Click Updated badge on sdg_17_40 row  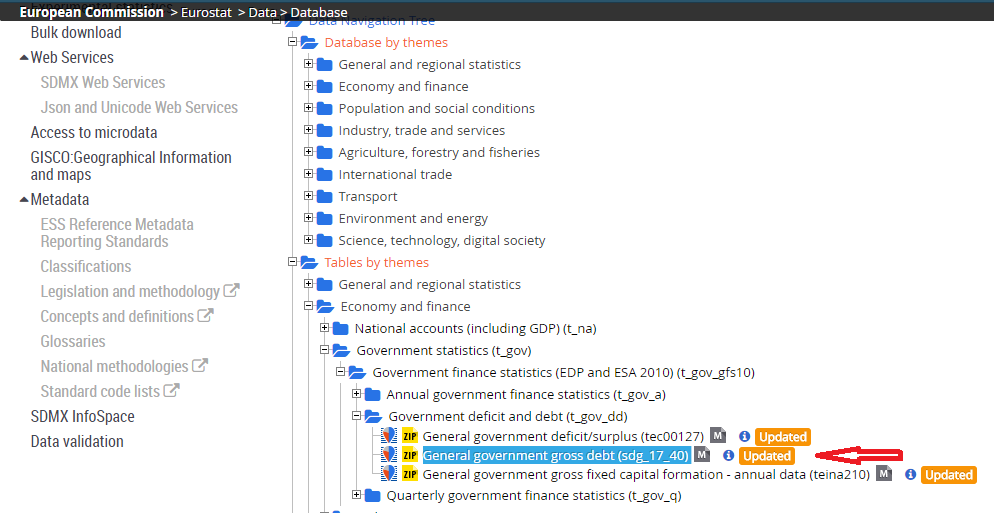pos(767,456)
